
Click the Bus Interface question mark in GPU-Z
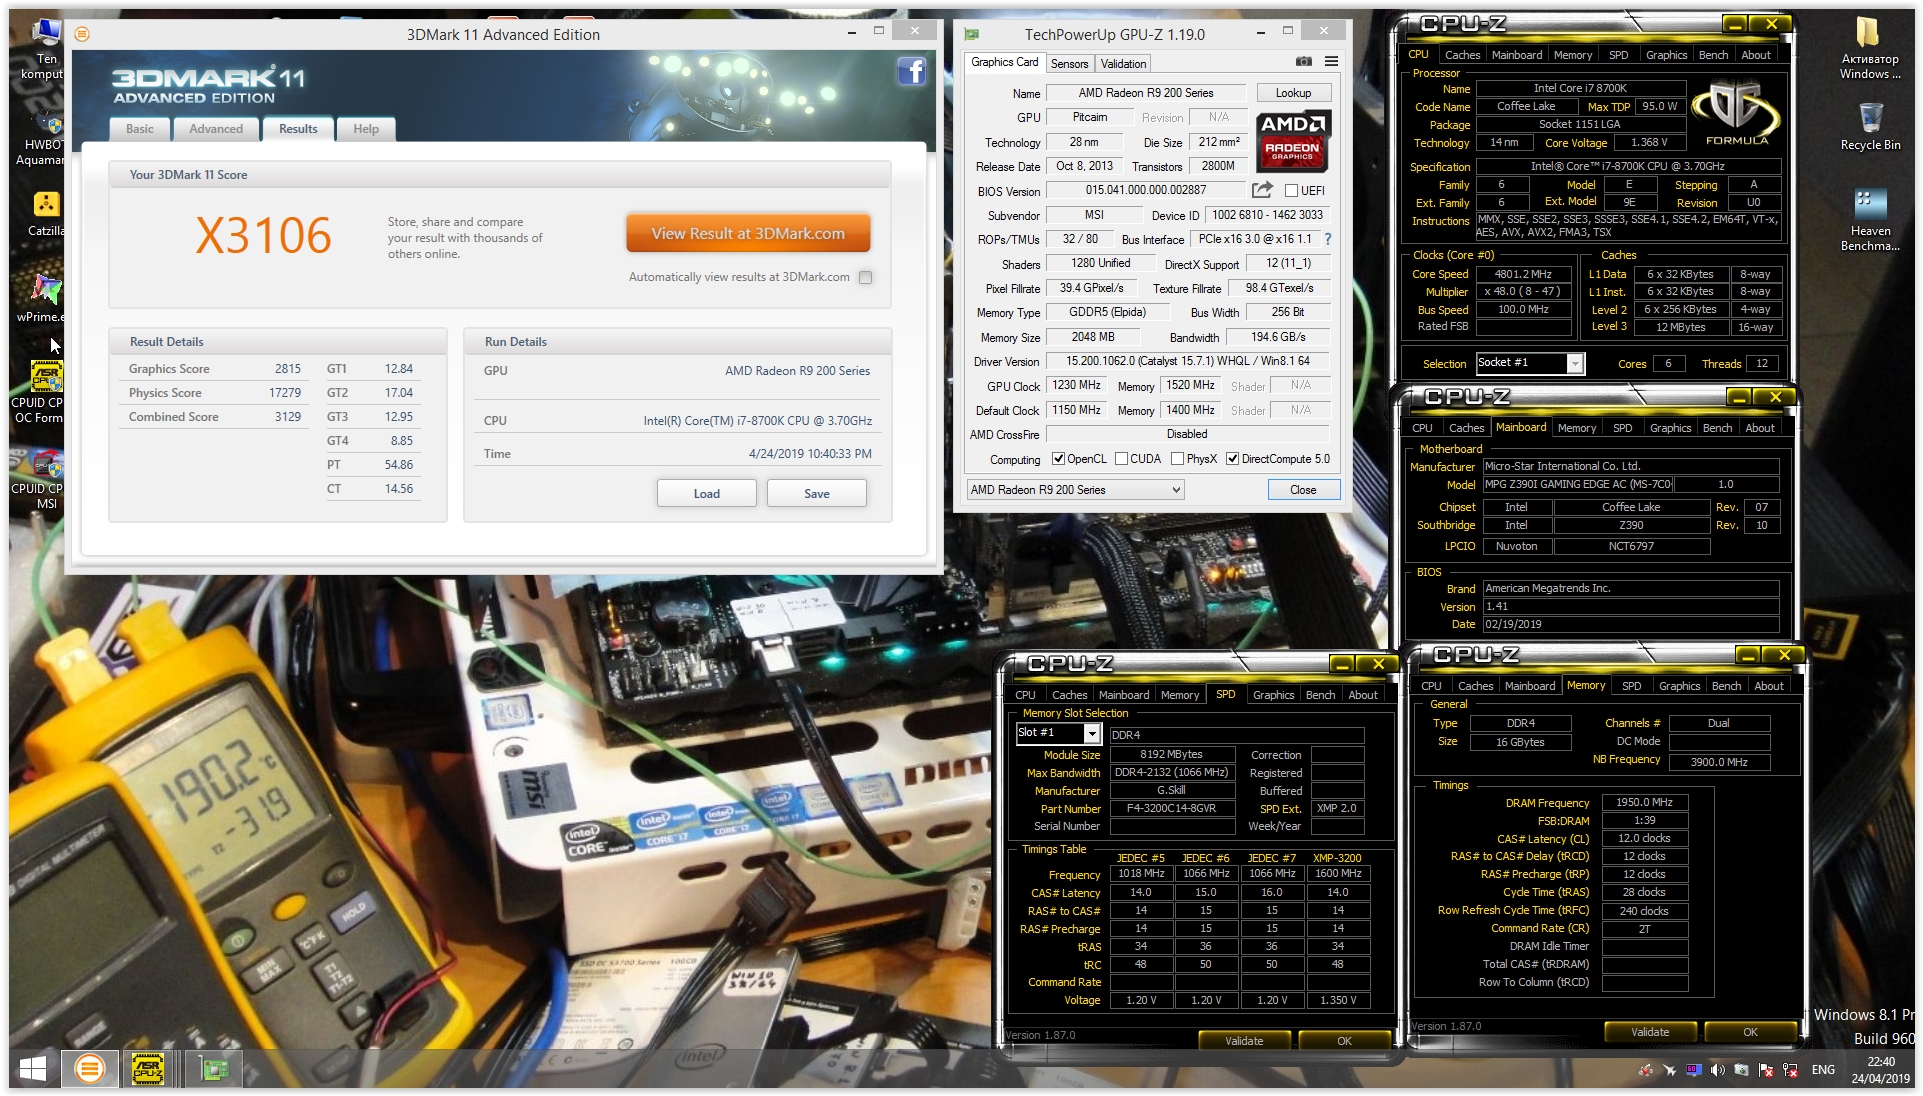tap(1327, 239)
